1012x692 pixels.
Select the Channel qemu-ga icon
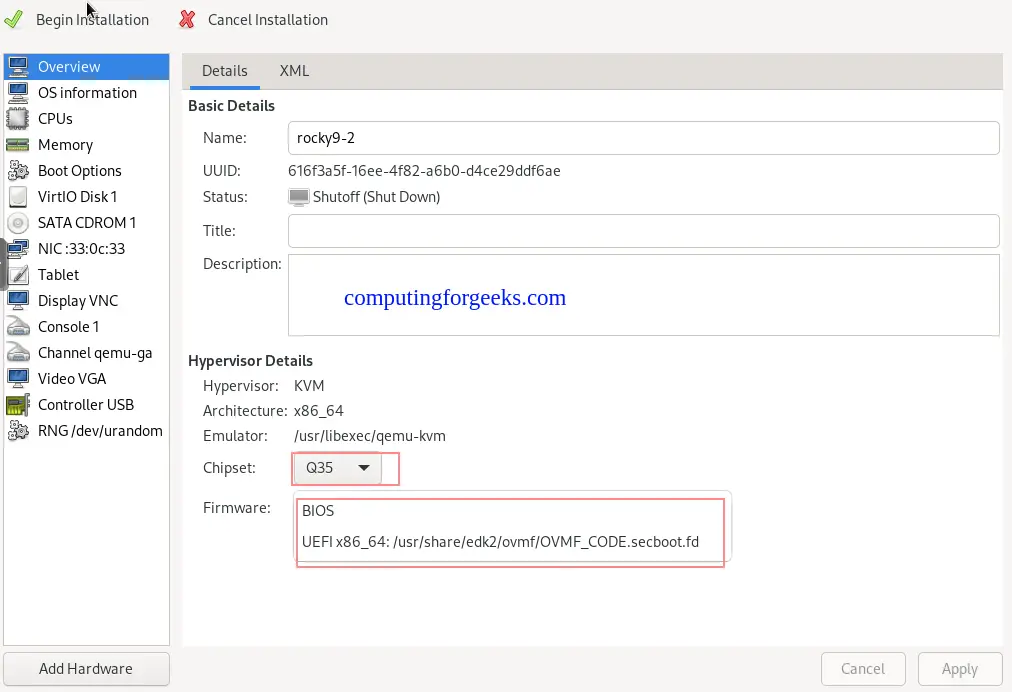pyautogui.click(x=18, y=352)
